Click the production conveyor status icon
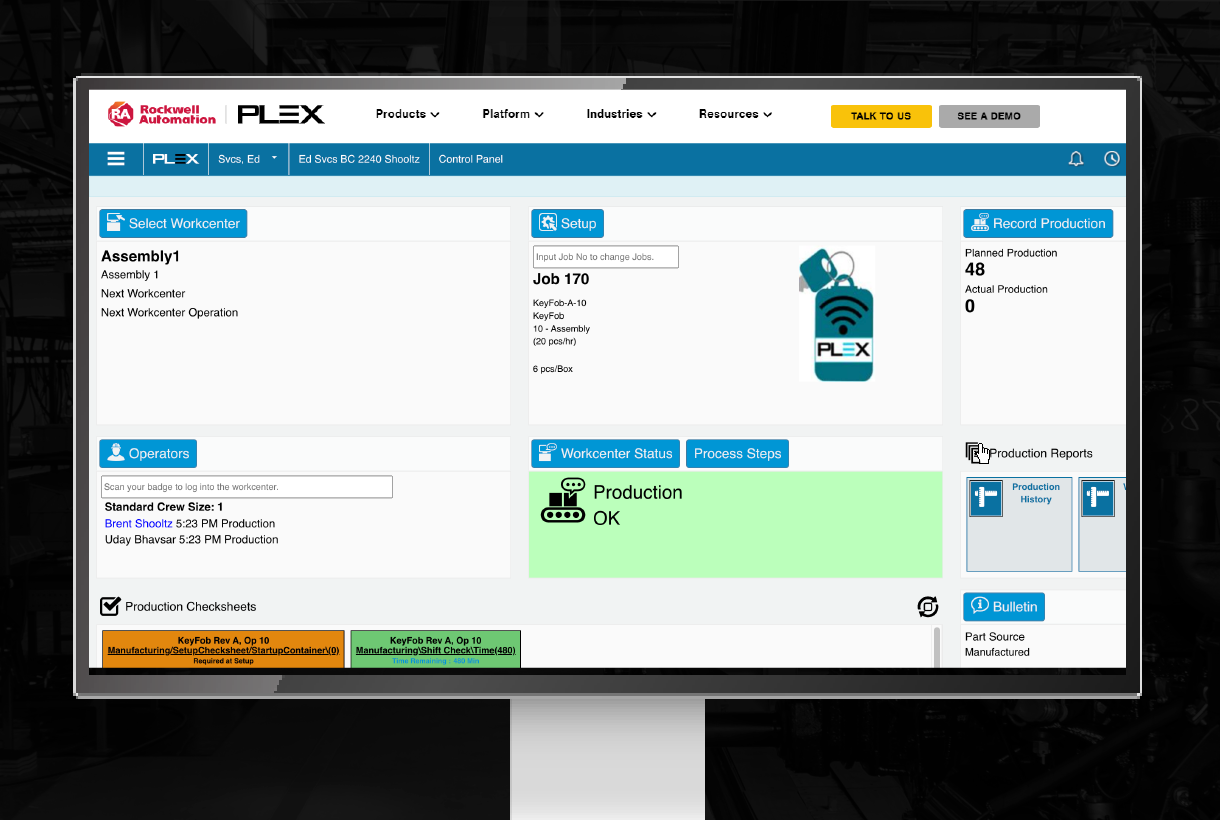 pyautogui.click(x=563, y=500)
